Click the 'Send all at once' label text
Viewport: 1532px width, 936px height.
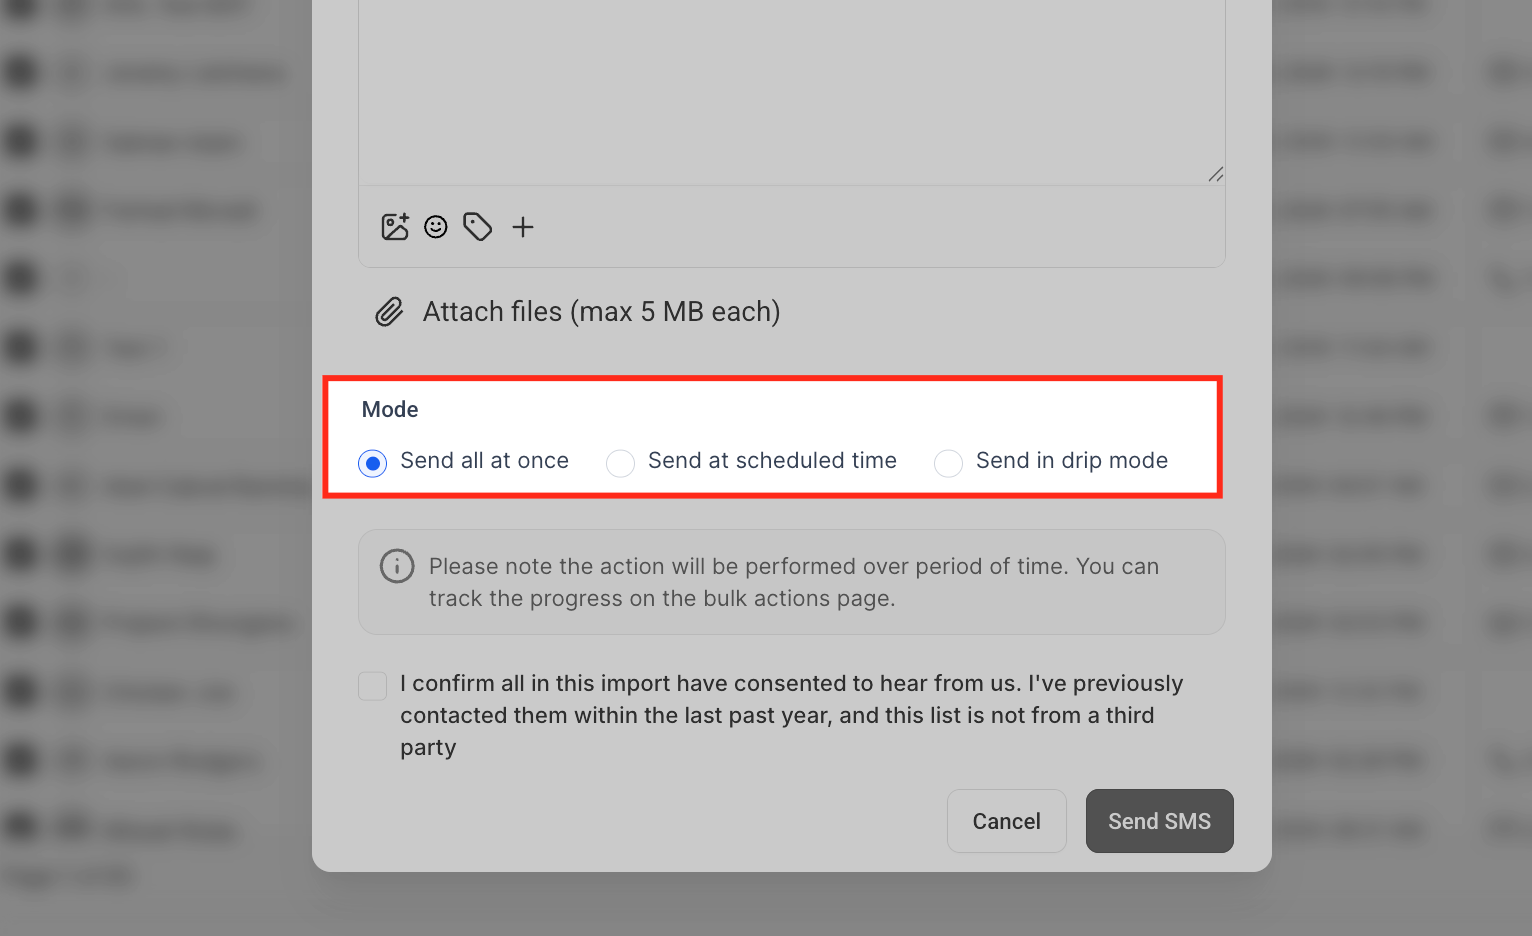coord(484,461)
